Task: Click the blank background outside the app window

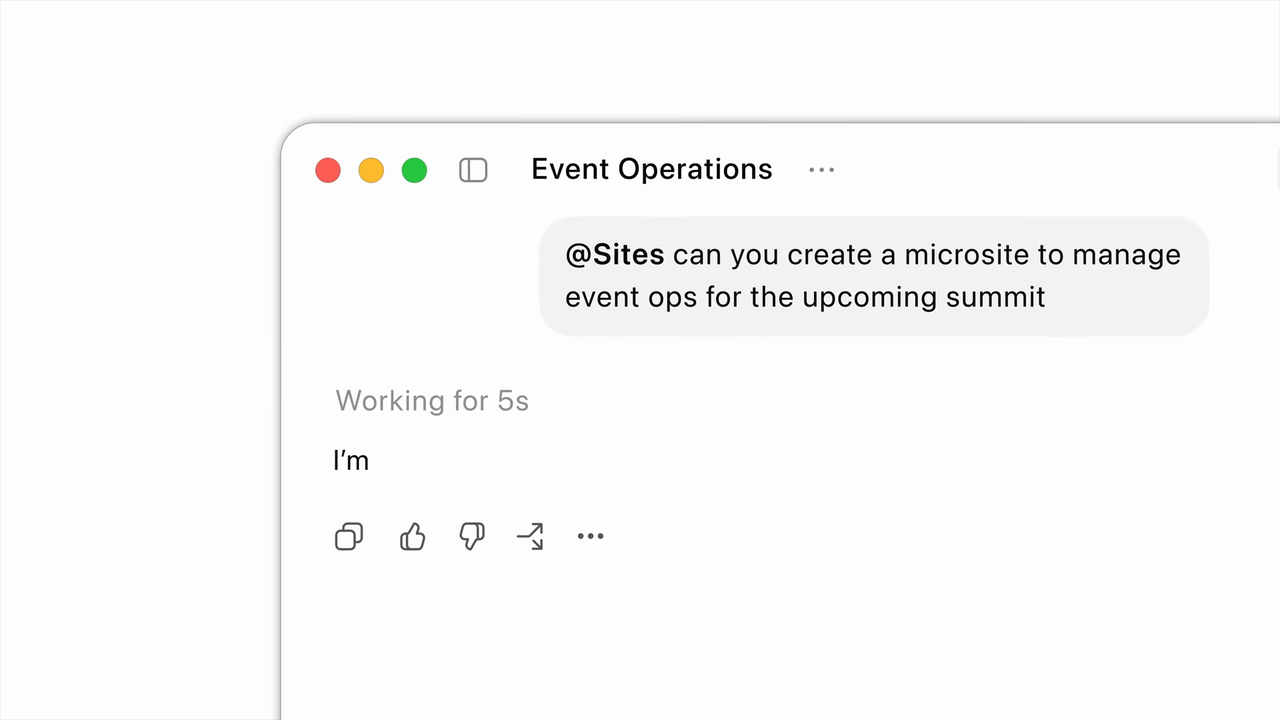Action: 140,400
